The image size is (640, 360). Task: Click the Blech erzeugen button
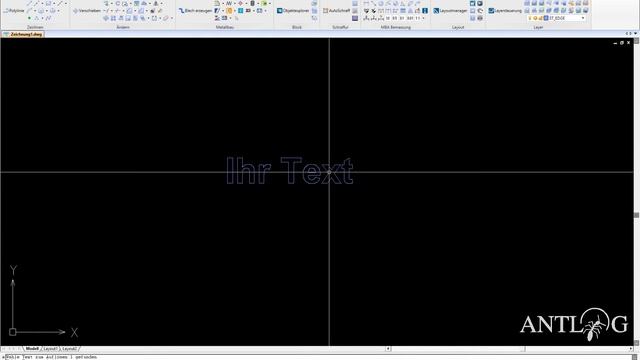click(196, 11)
